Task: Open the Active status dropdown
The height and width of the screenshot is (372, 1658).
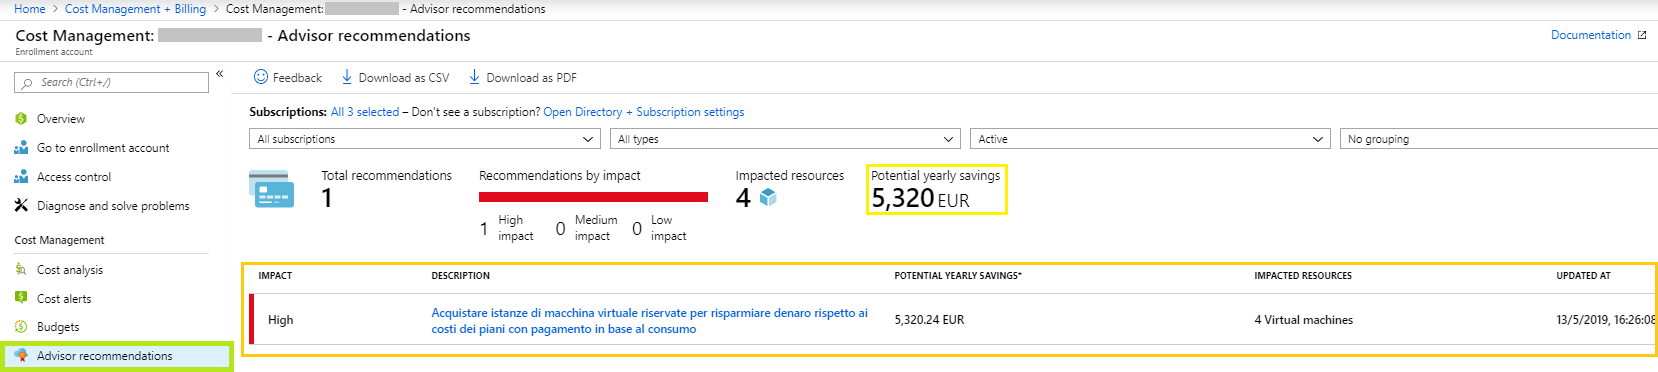Action: pos(1150,139)
